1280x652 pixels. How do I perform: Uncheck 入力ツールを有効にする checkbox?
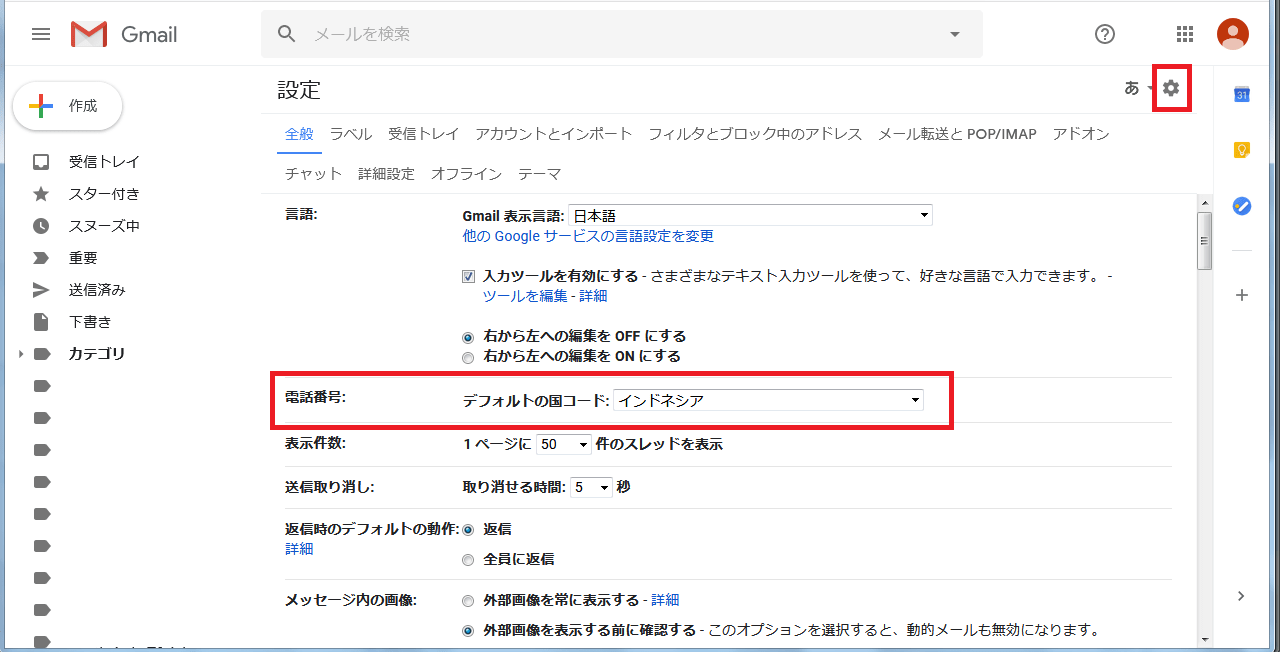(468, 275)
